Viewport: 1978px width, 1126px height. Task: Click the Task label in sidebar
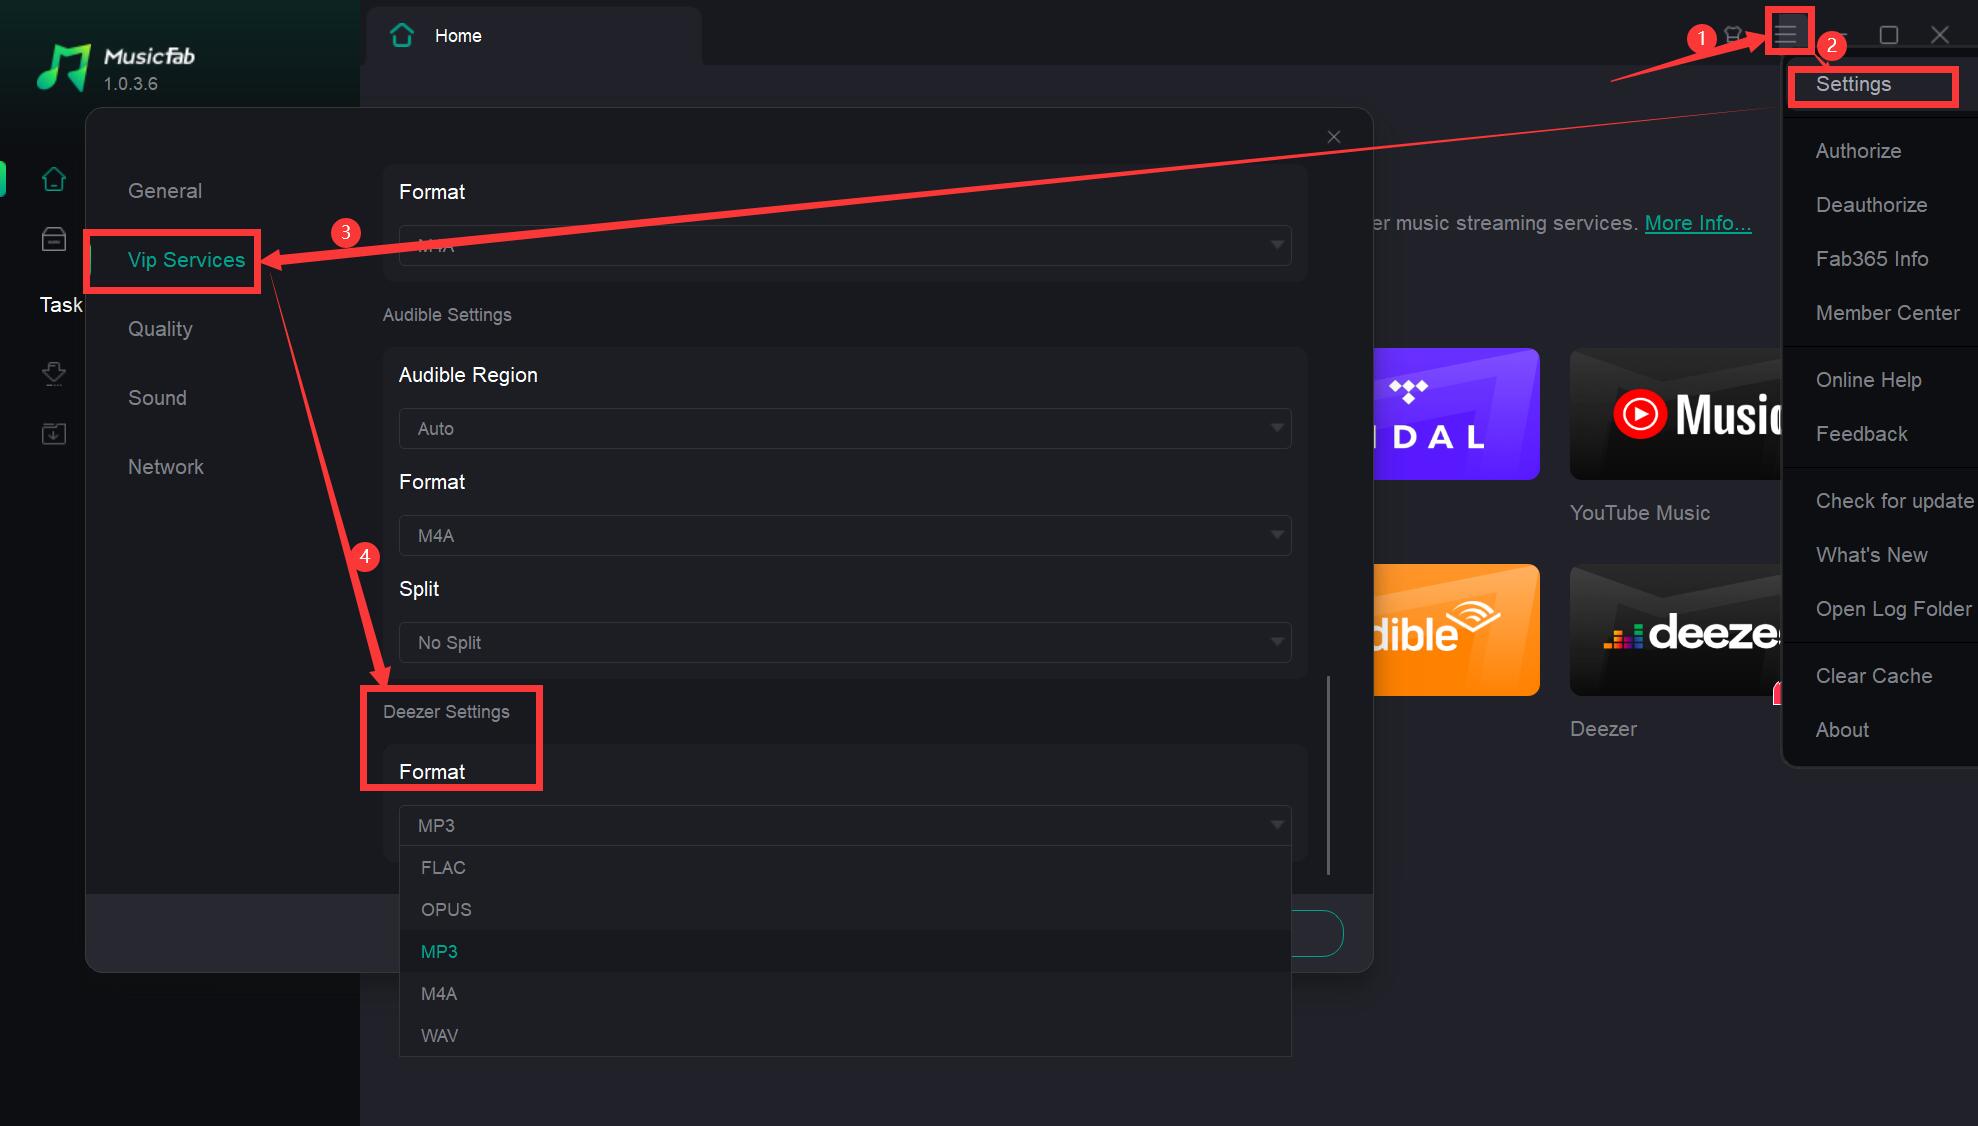61,305
